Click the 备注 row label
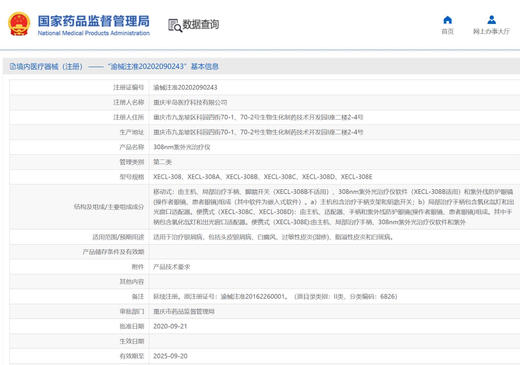Screen dimensions: 520x365 point(138,296)
